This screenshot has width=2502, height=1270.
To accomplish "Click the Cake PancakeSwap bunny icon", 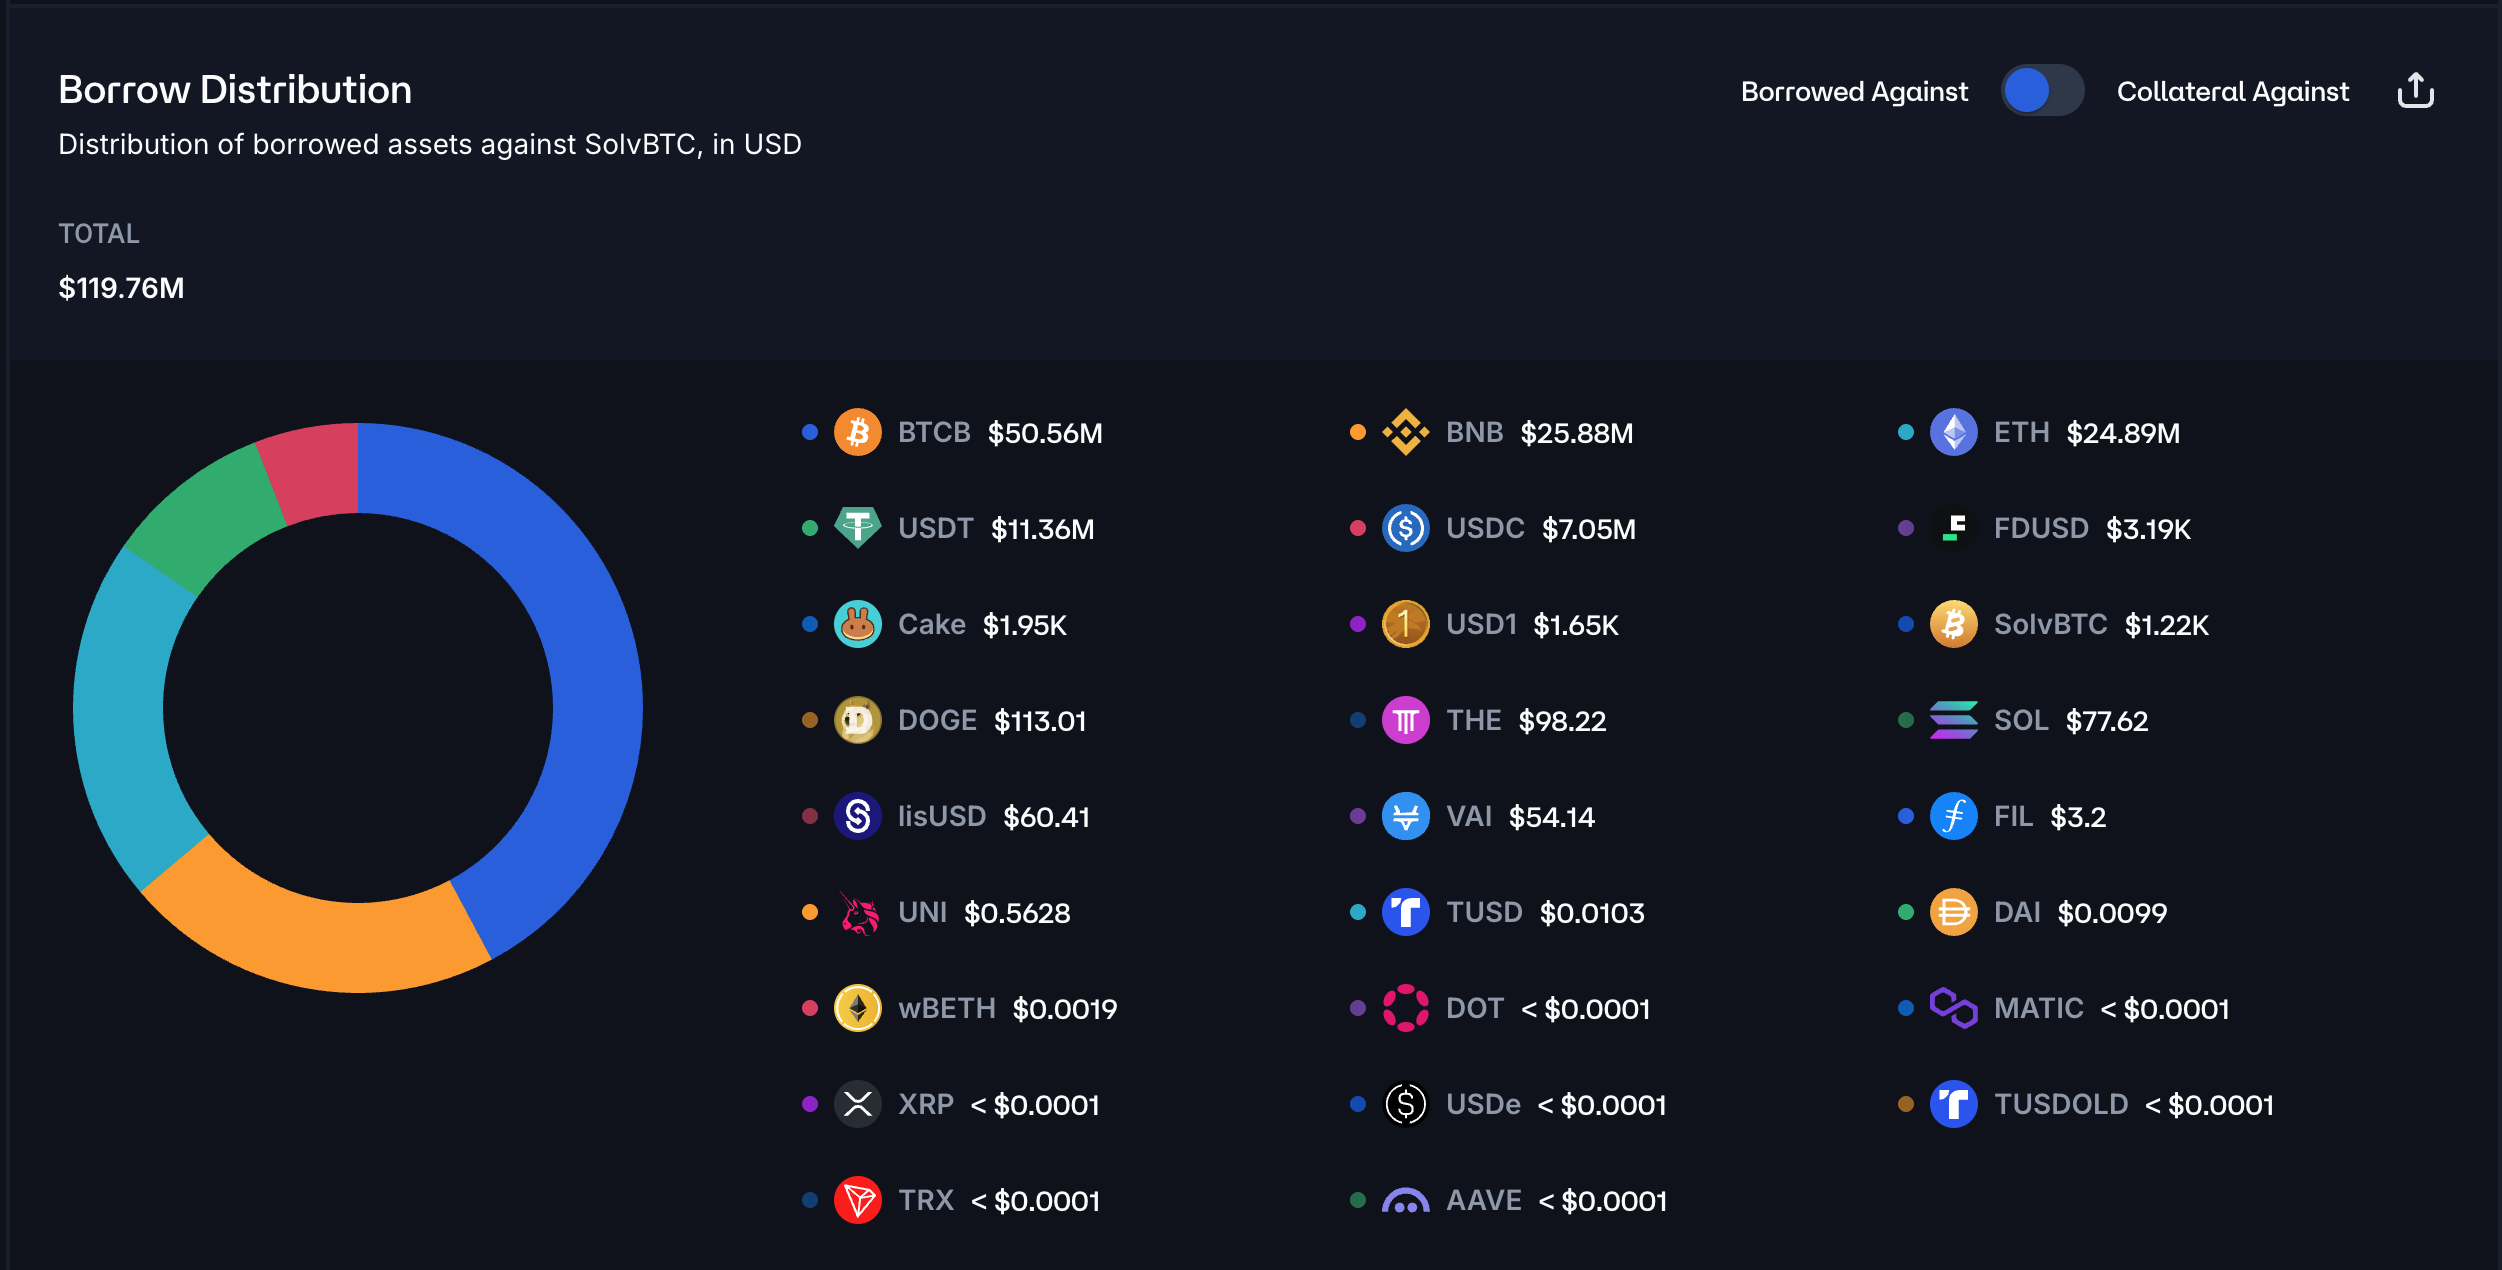I will 857,624.
